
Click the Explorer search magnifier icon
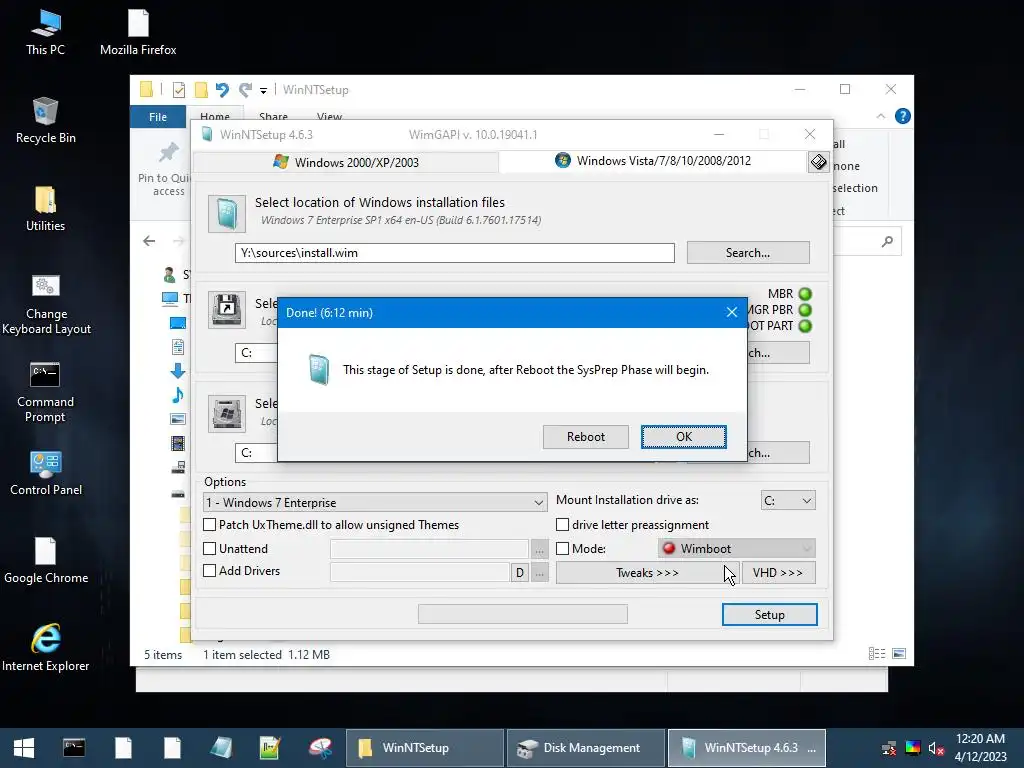(x=887, y=242)
